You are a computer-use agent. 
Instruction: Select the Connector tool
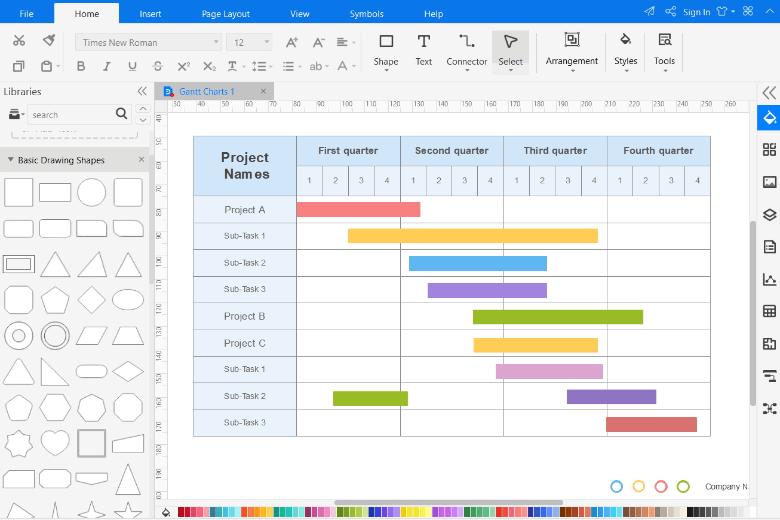(x=467, y=51)
